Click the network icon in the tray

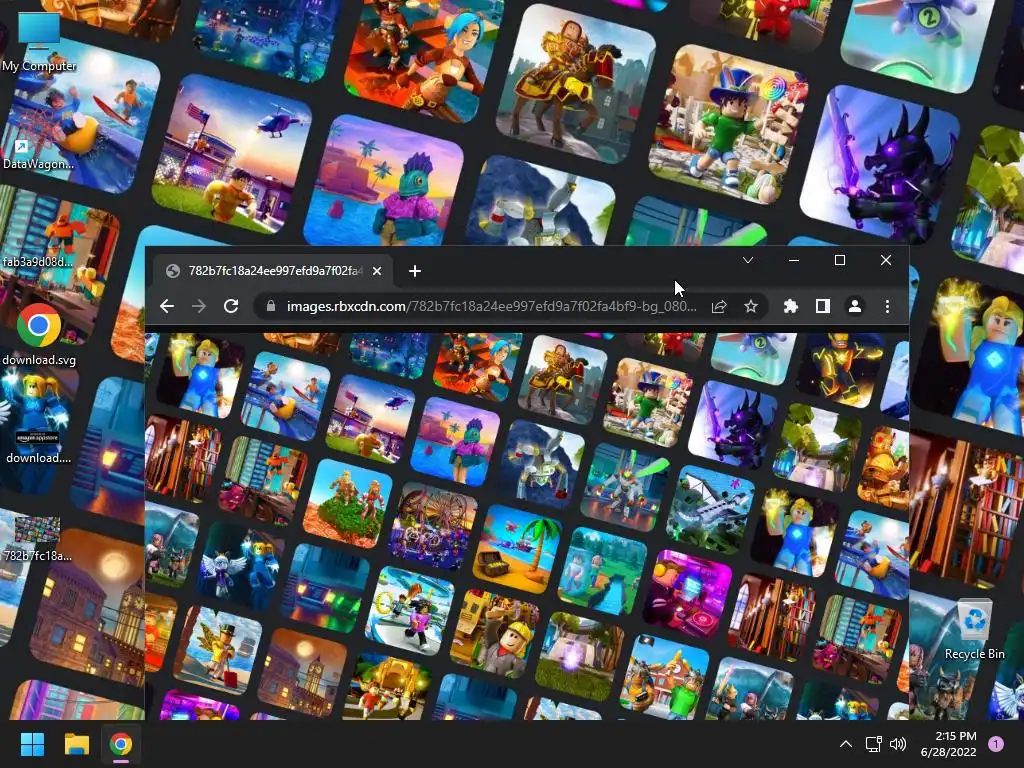pyautogui.click(x=873, y=744)
